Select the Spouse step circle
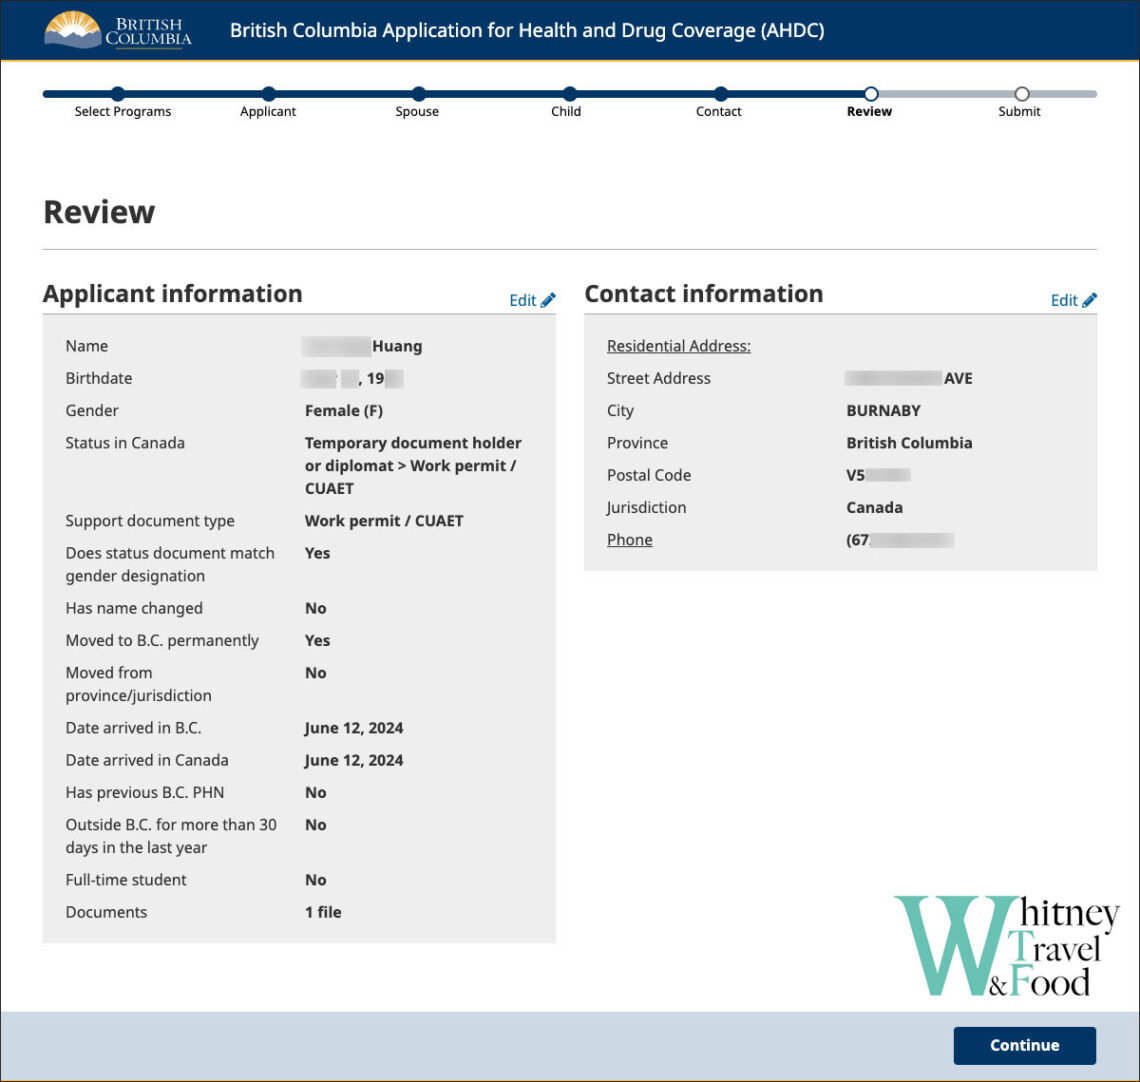 [x=416, y=94]
